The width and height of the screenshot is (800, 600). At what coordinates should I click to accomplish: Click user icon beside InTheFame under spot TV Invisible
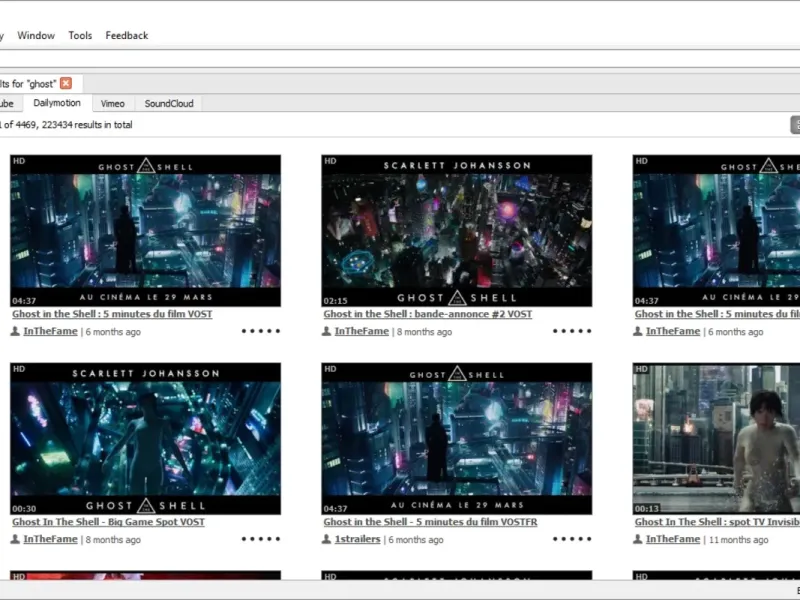[638, 539]
